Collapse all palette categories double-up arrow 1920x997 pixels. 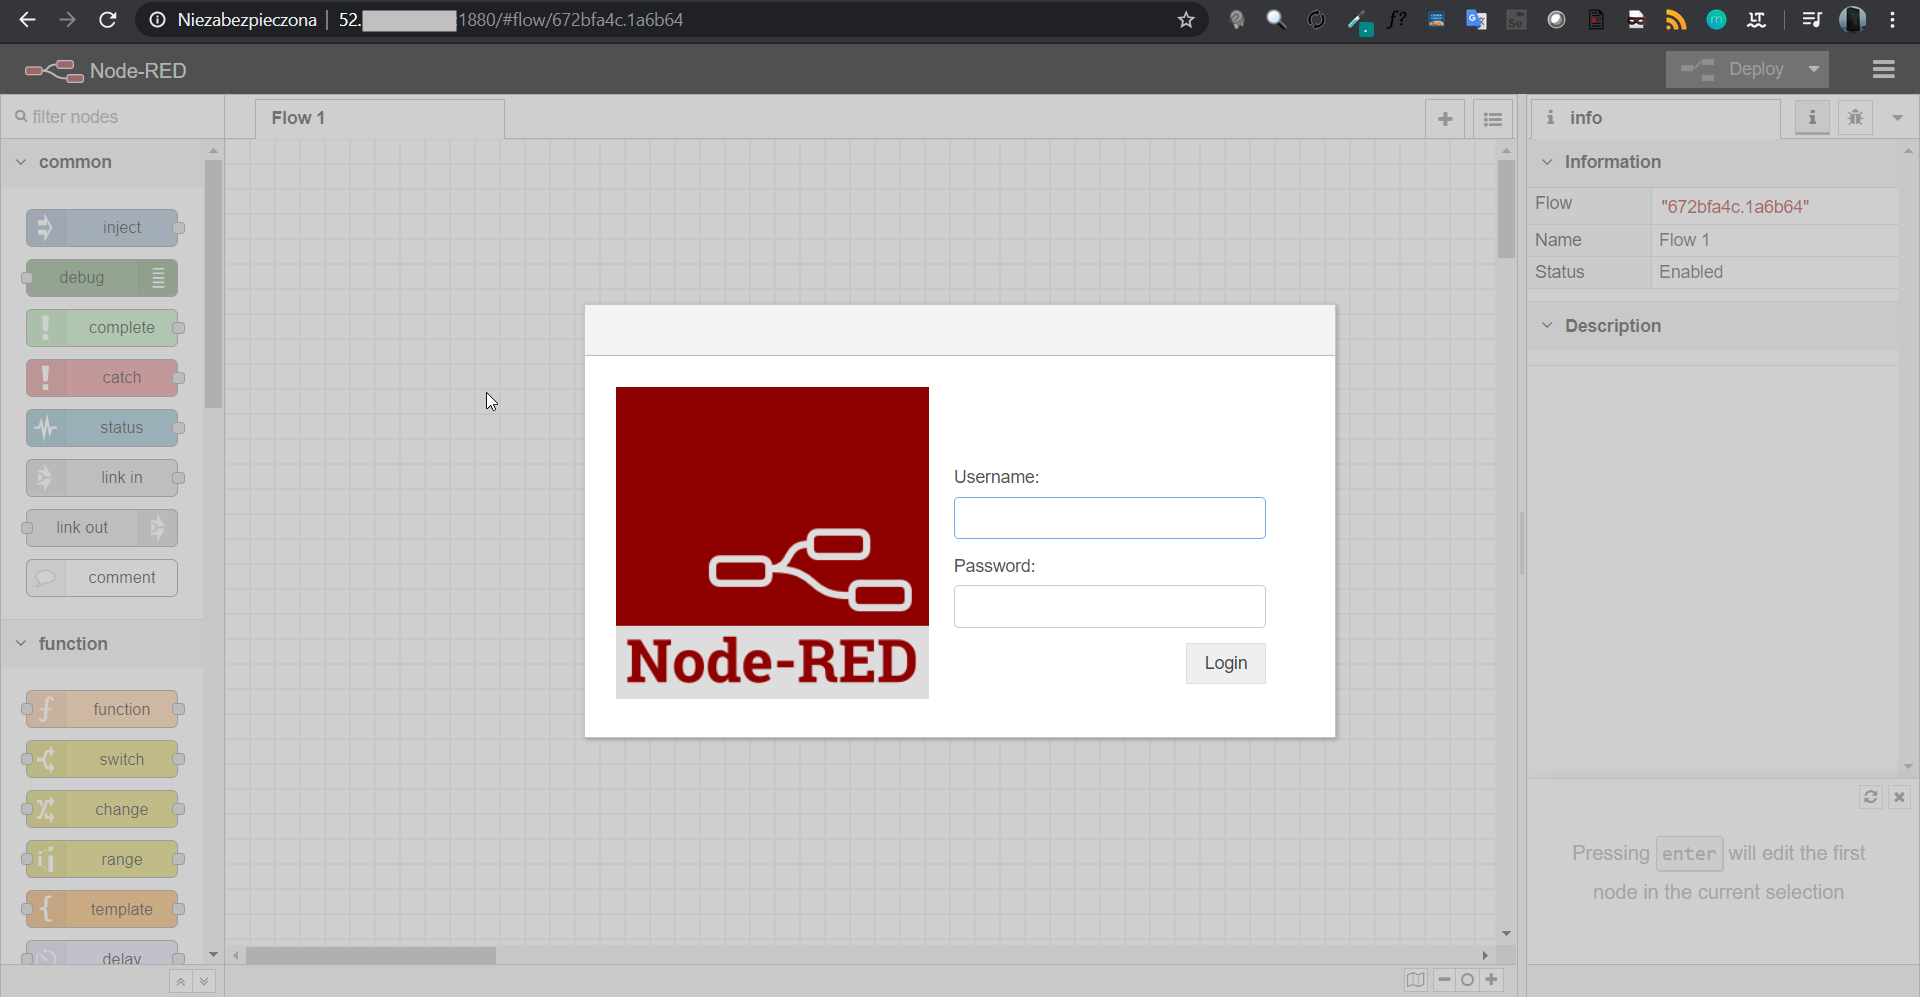tap(180, 981)
